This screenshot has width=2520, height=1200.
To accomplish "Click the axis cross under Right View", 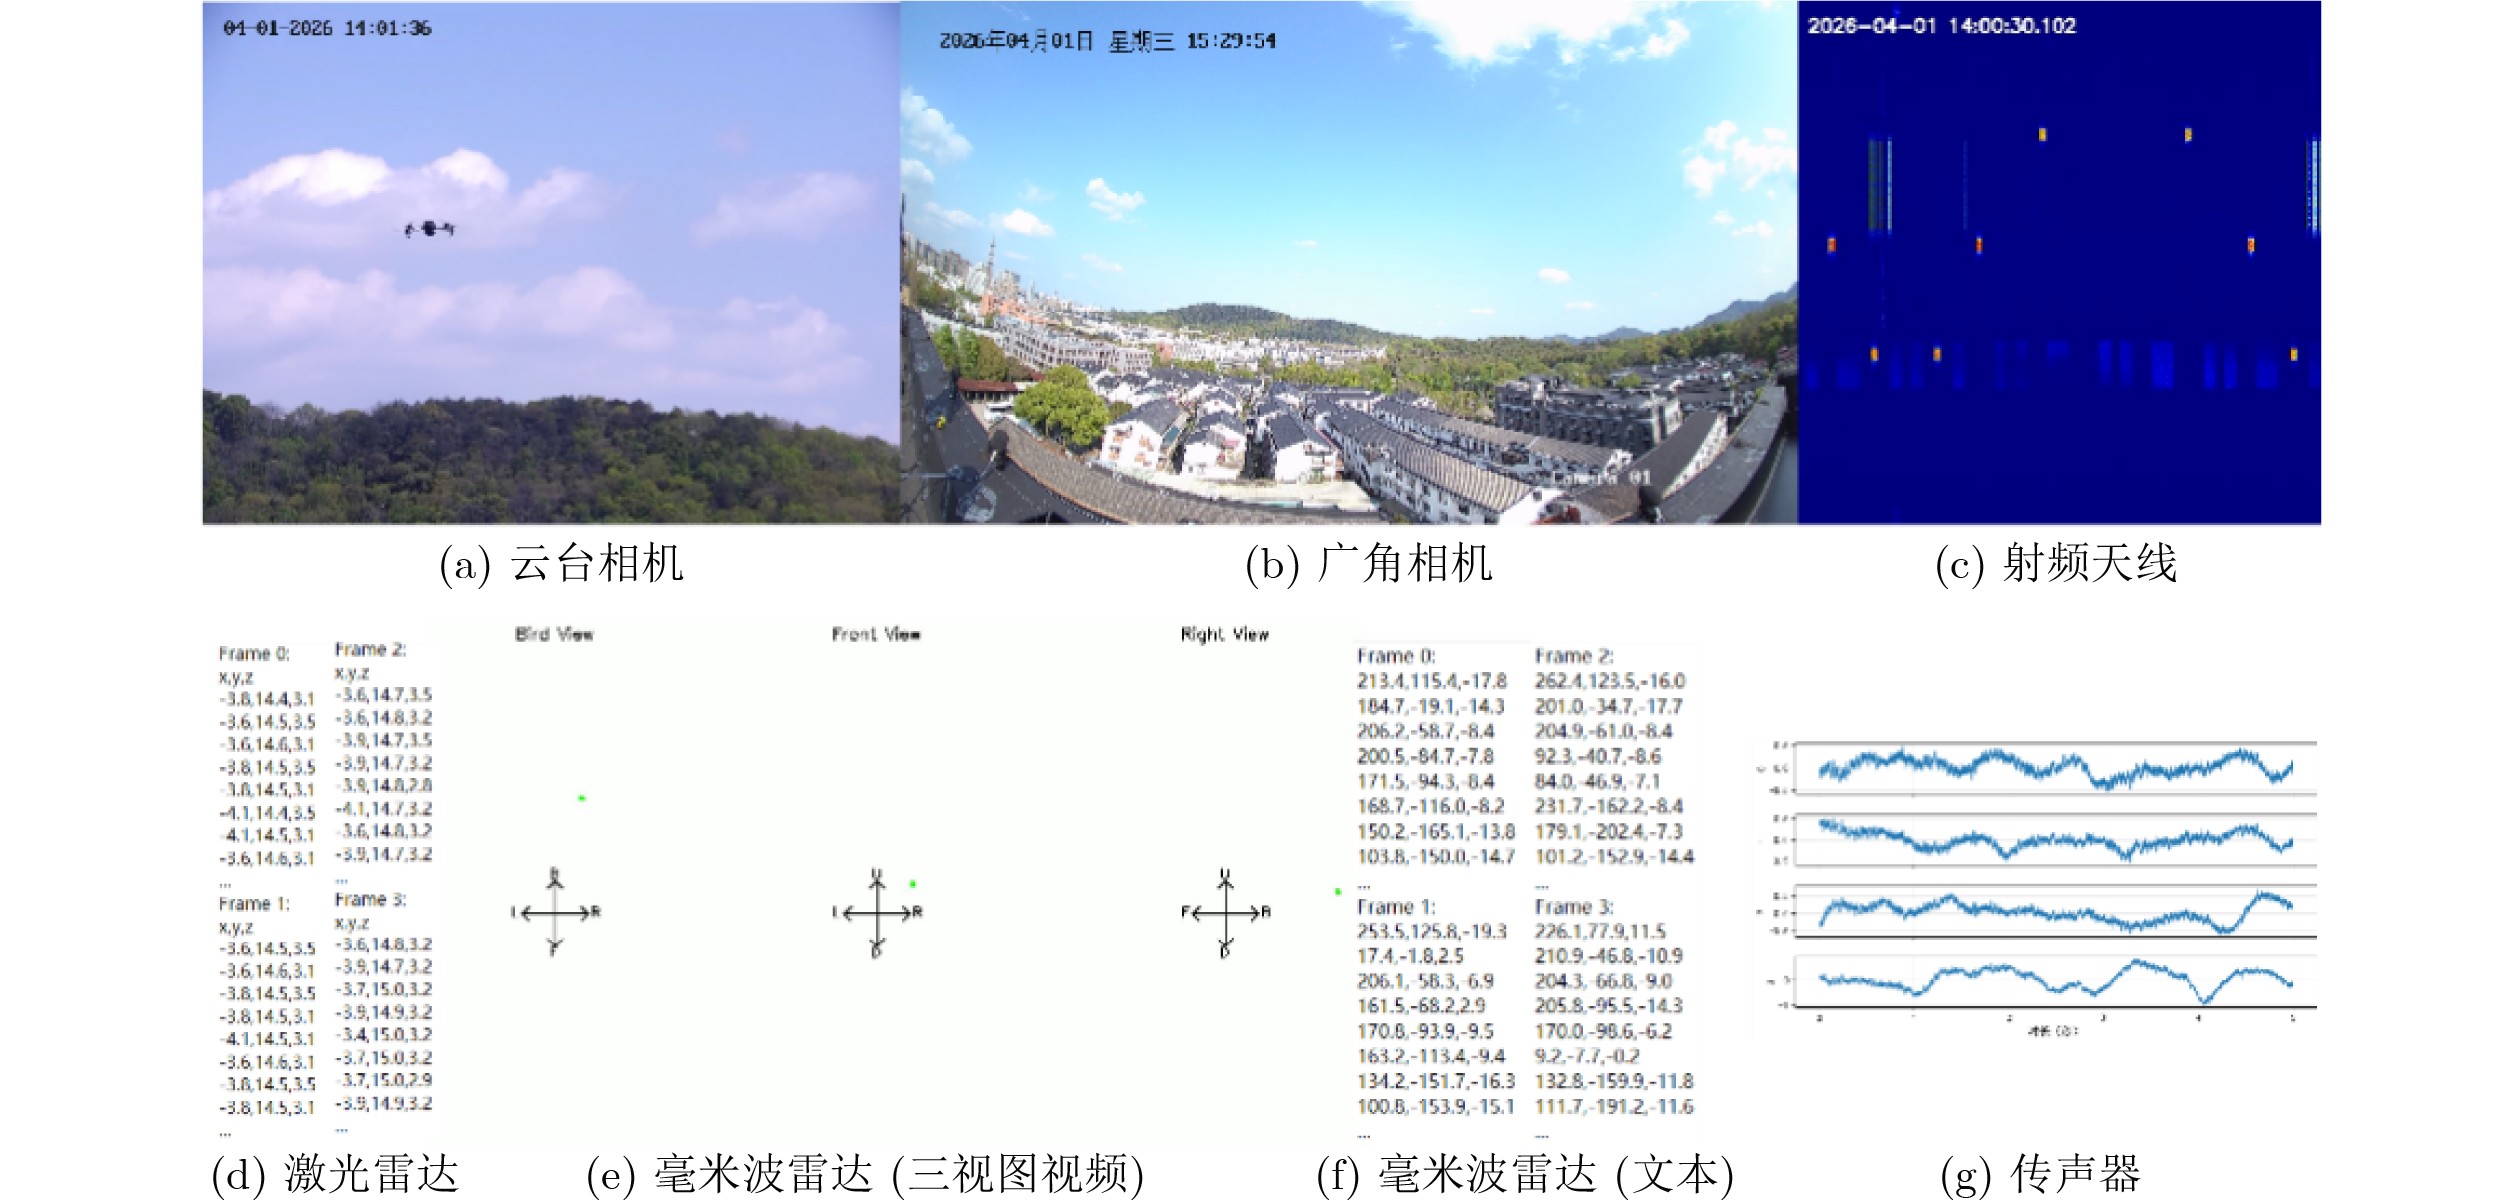I will pos(1226,912).
